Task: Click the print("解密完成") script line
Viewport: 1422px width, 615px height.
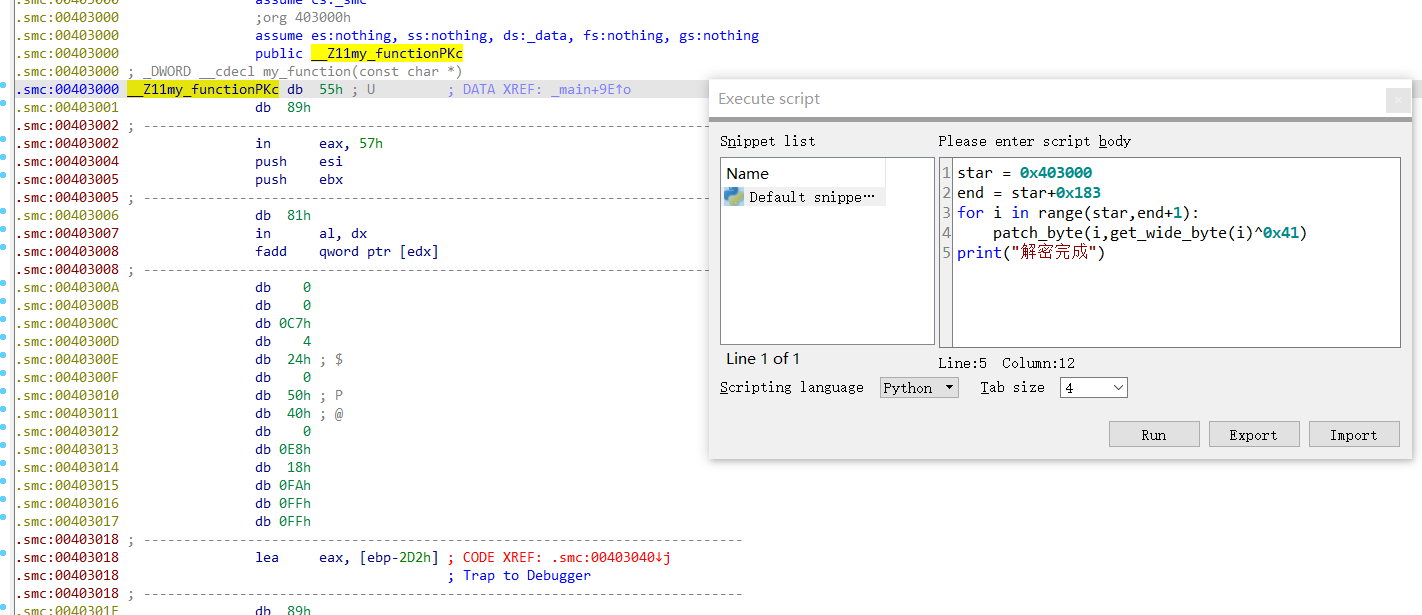Action: 1031,253
